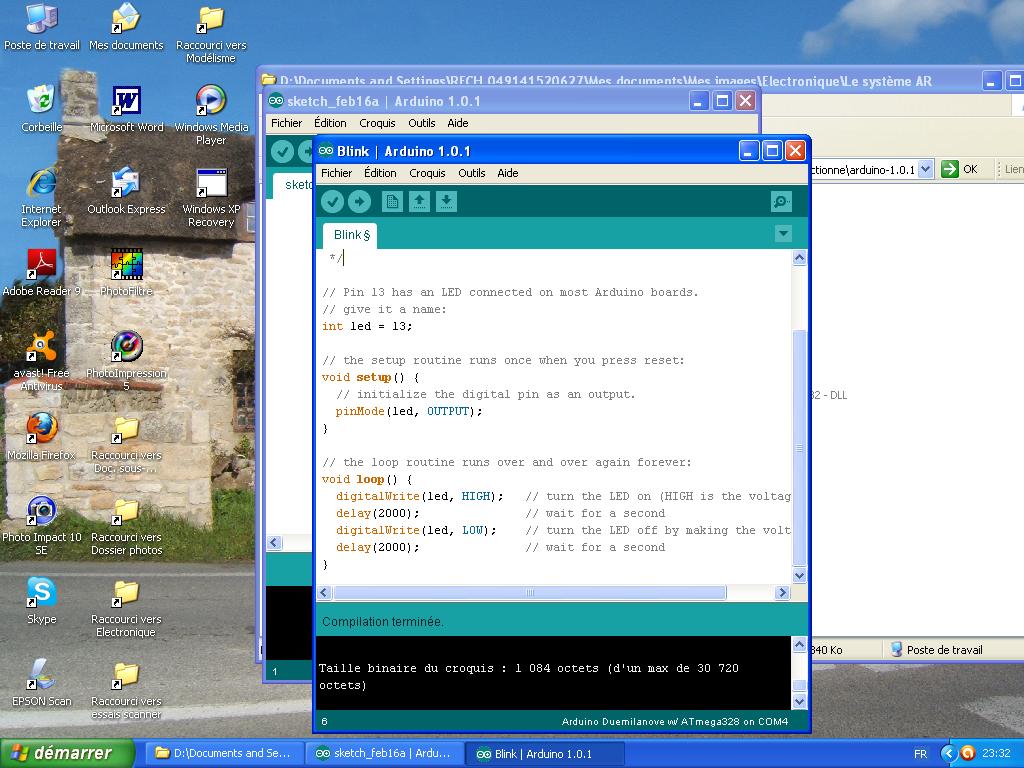Open the Fichier menu in Blink window
This screenshot has width=1024, height=768.
pos(336,173)
